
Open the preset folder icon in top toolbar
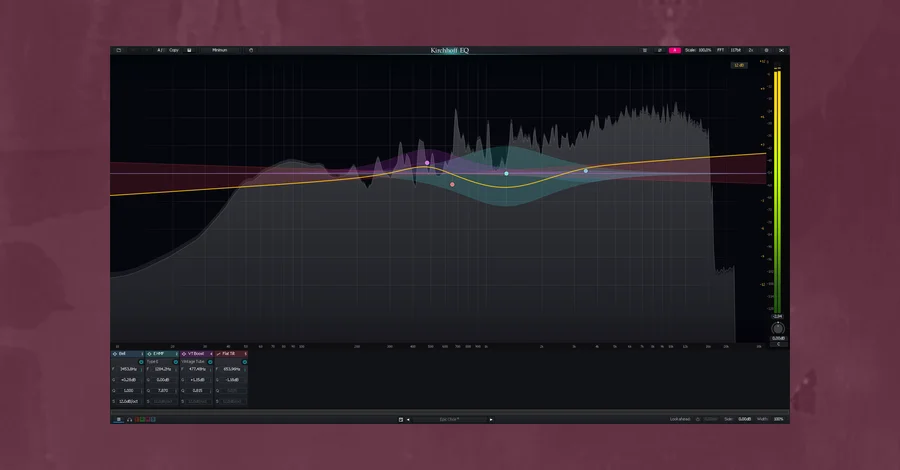119,50
